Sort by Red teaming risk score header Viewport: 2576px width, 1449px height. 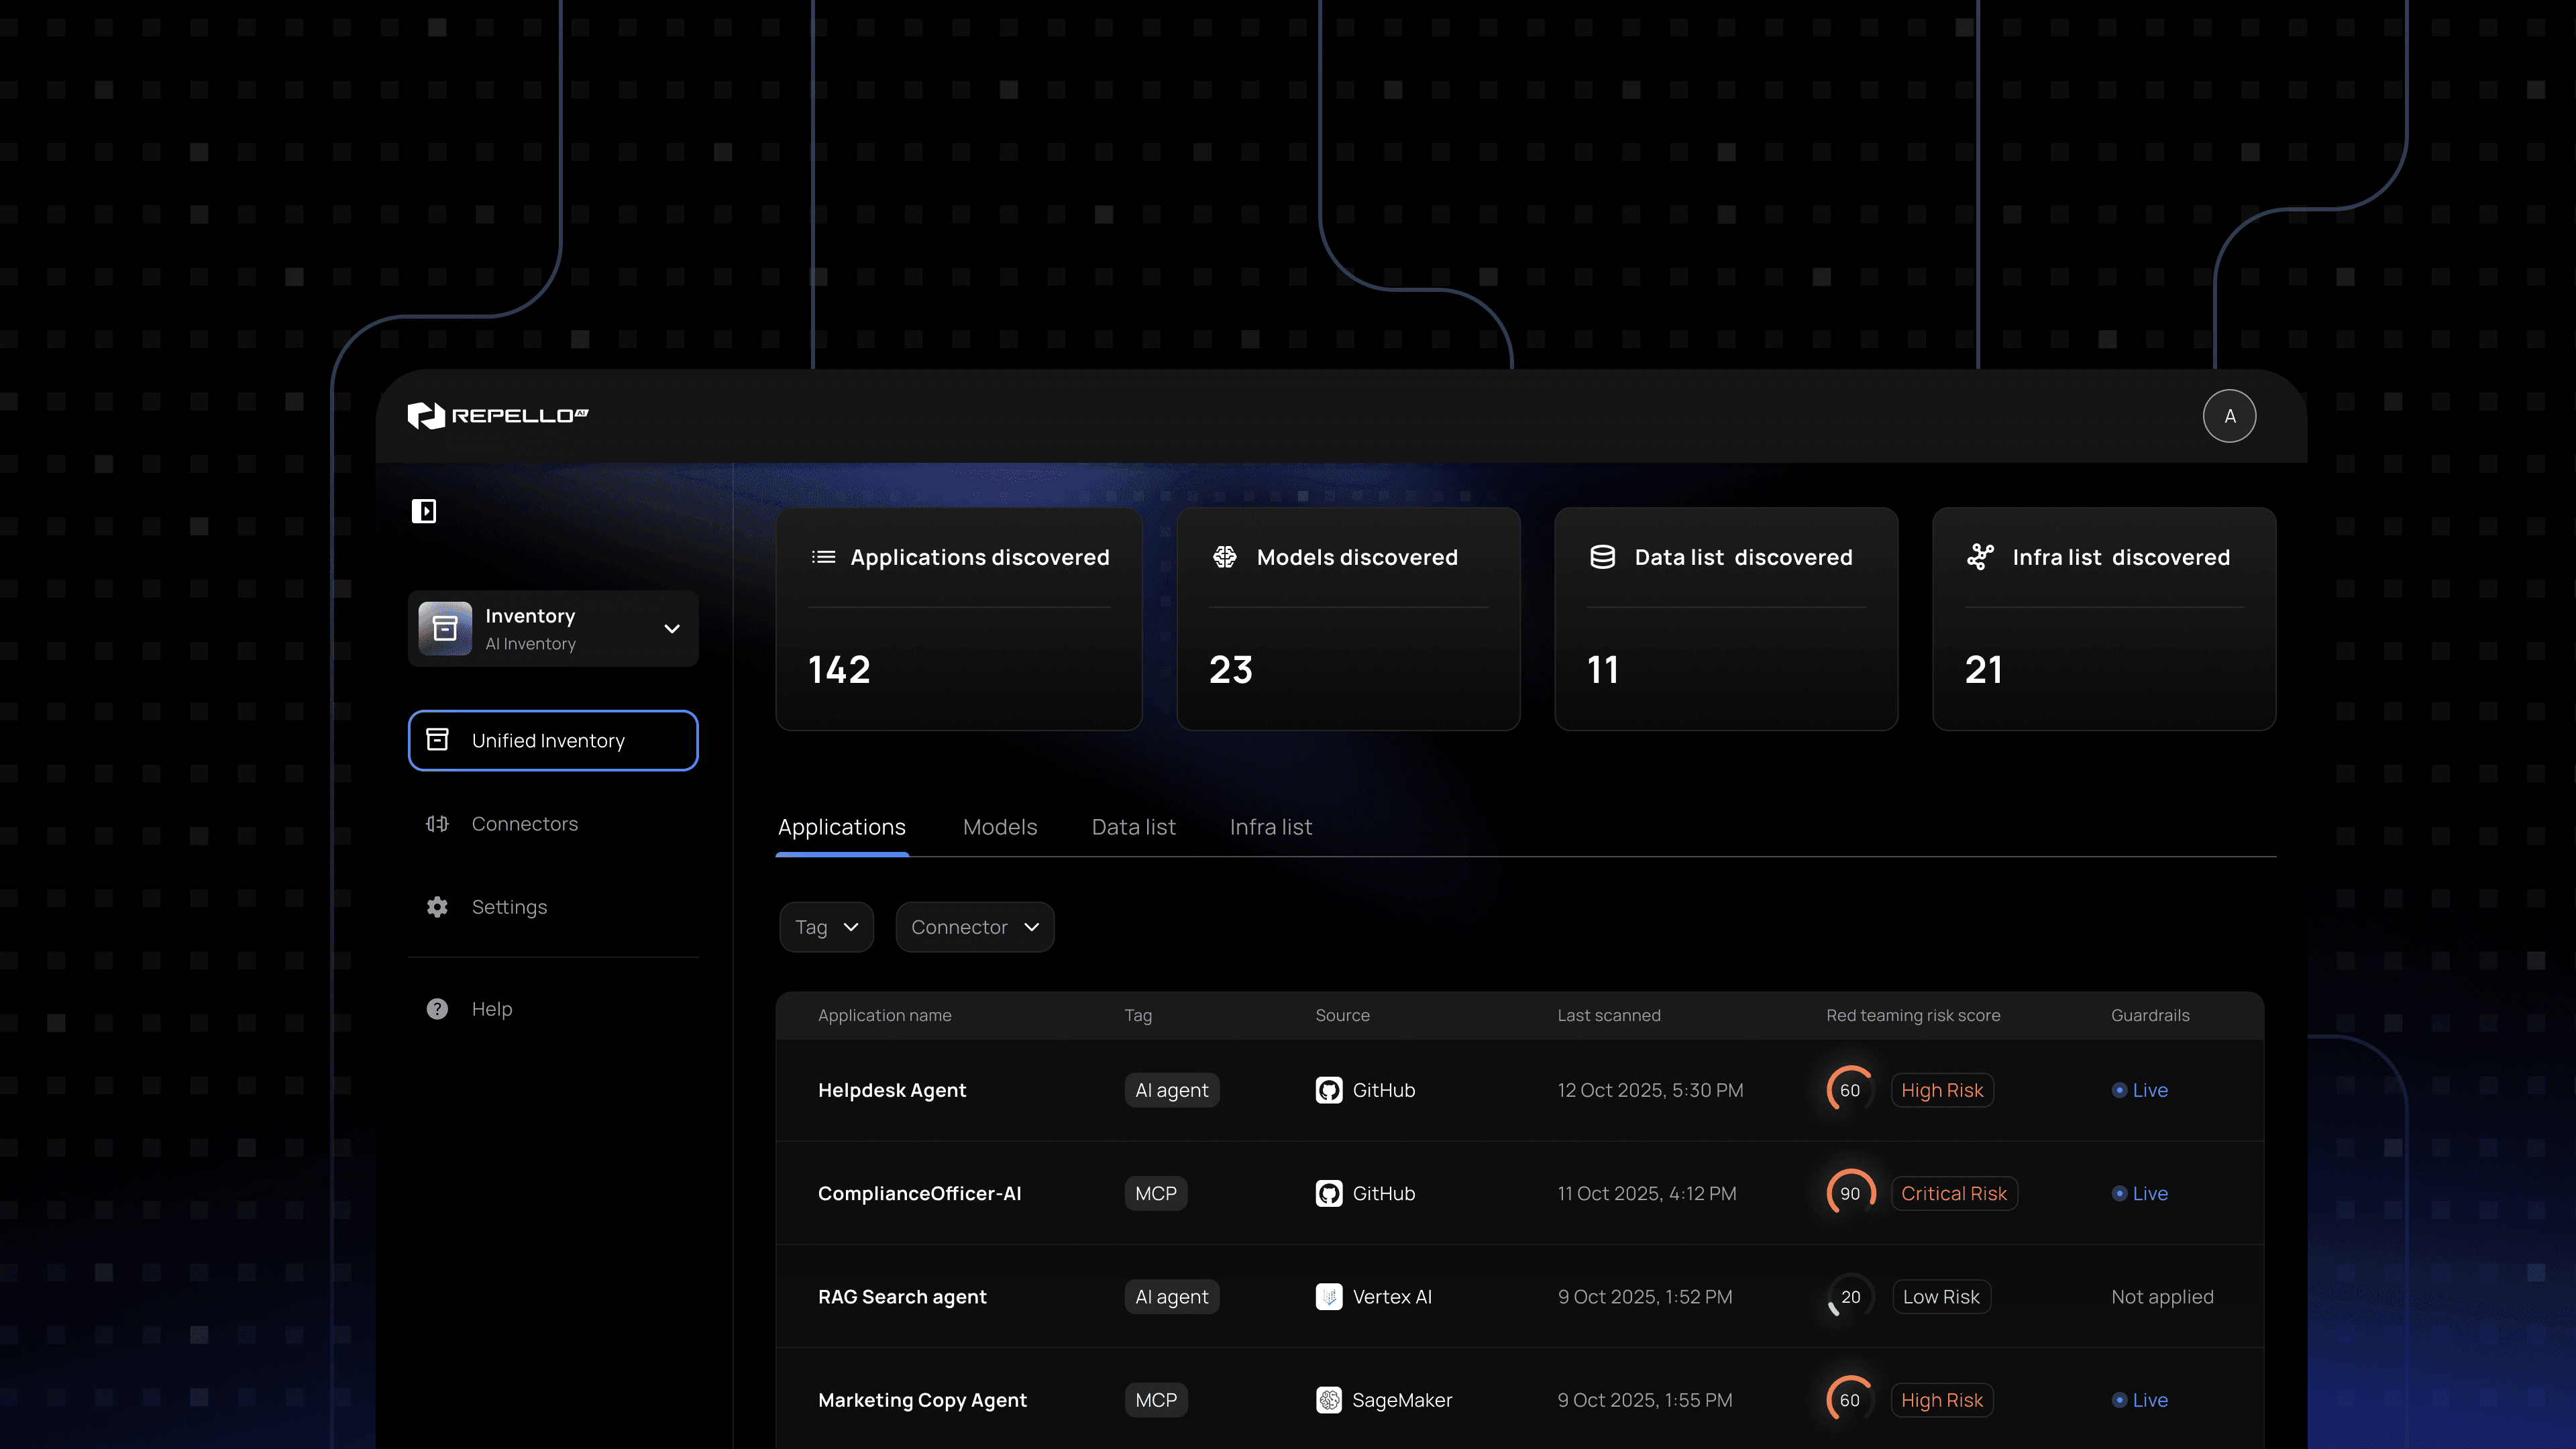click(1913, 1015)
